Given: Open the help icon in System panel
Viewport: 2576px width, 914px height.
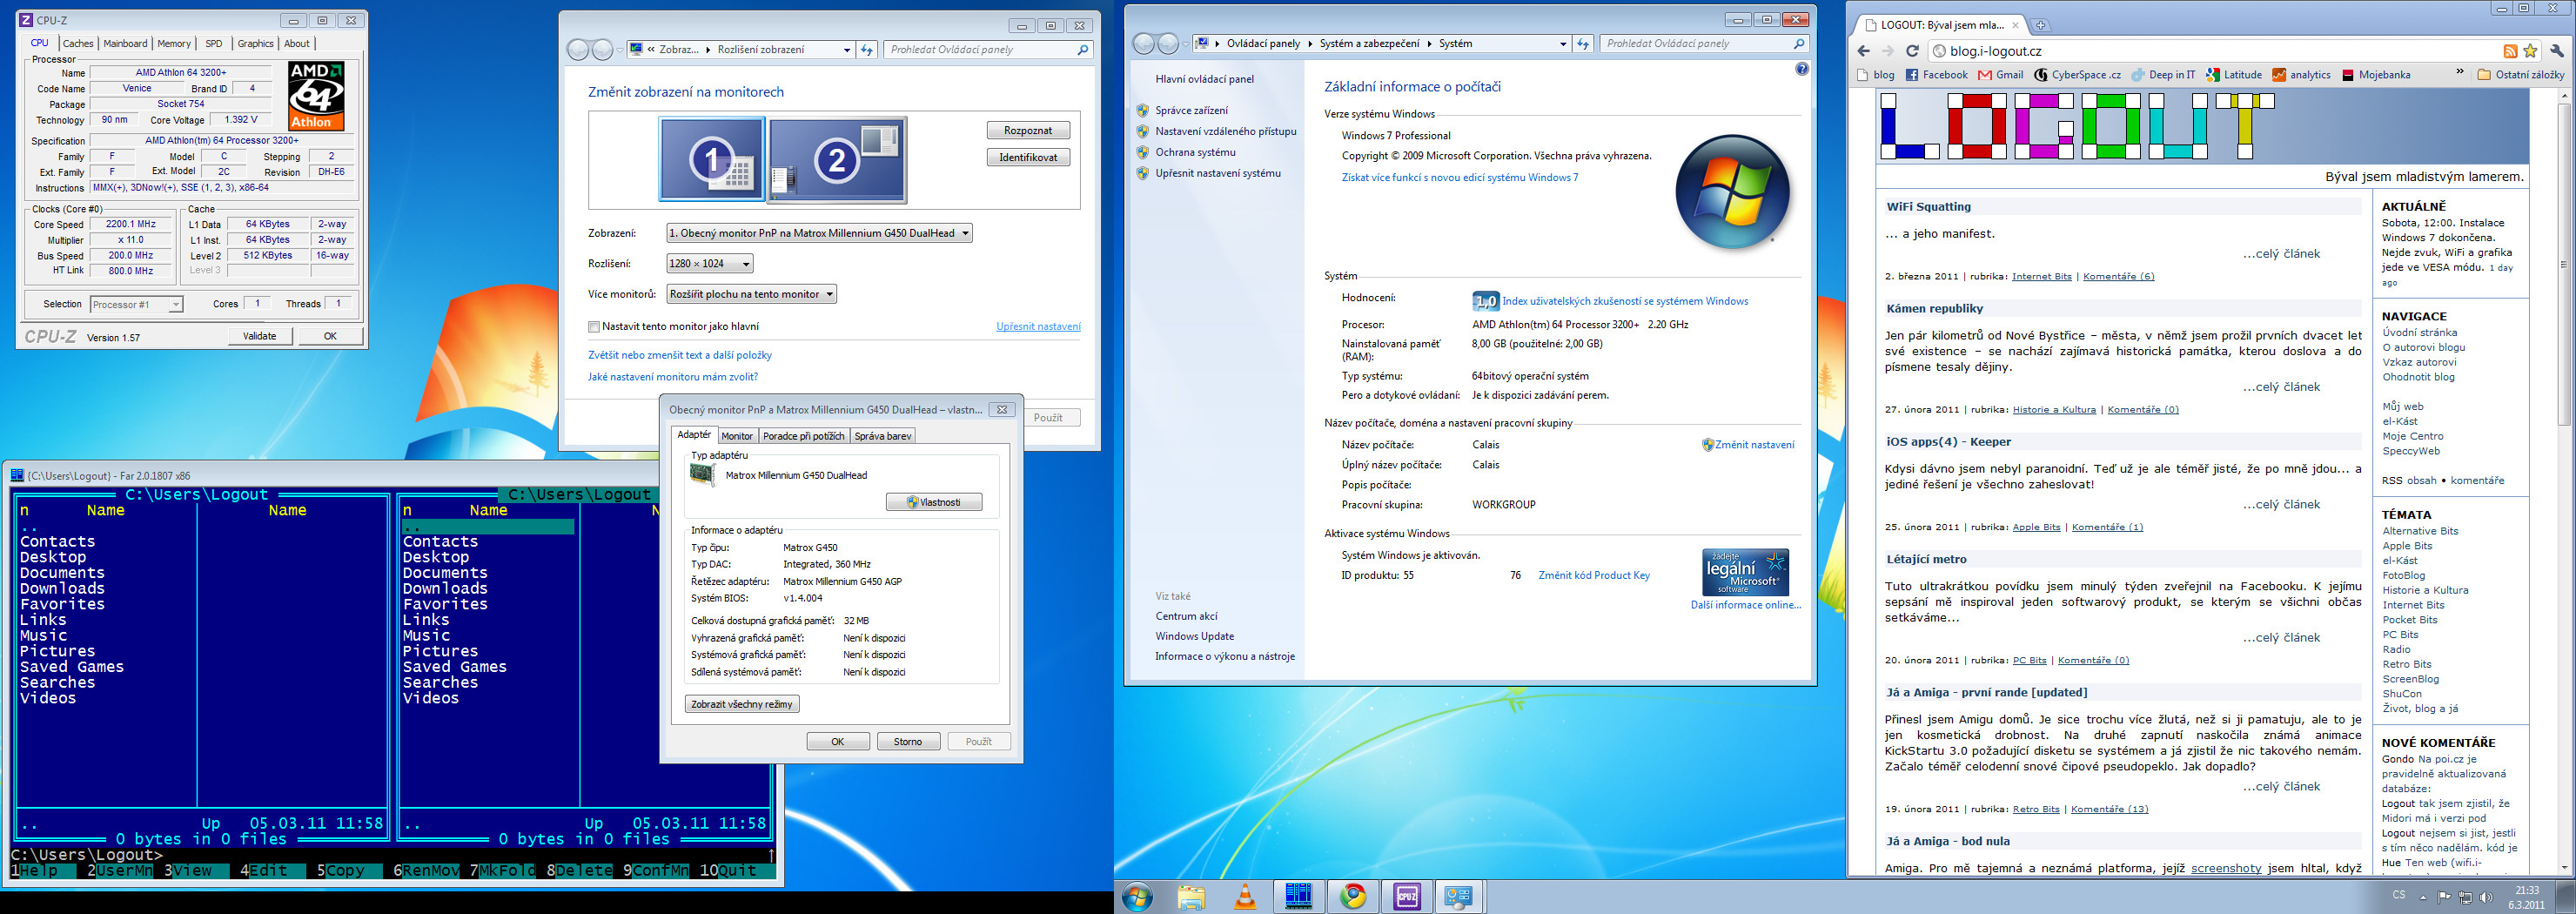Looking at the screenshot, I should point(1801,69).
